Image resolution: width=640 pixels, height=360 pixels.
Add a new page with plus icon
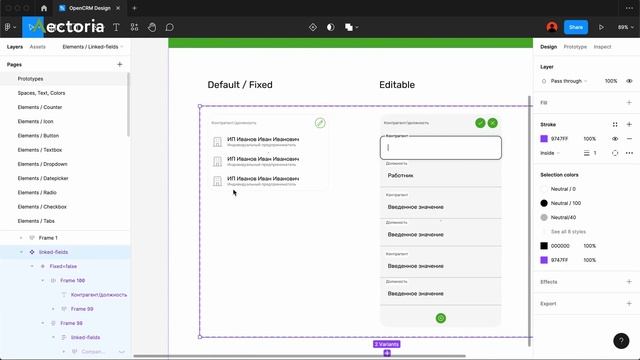click(120, 64)
